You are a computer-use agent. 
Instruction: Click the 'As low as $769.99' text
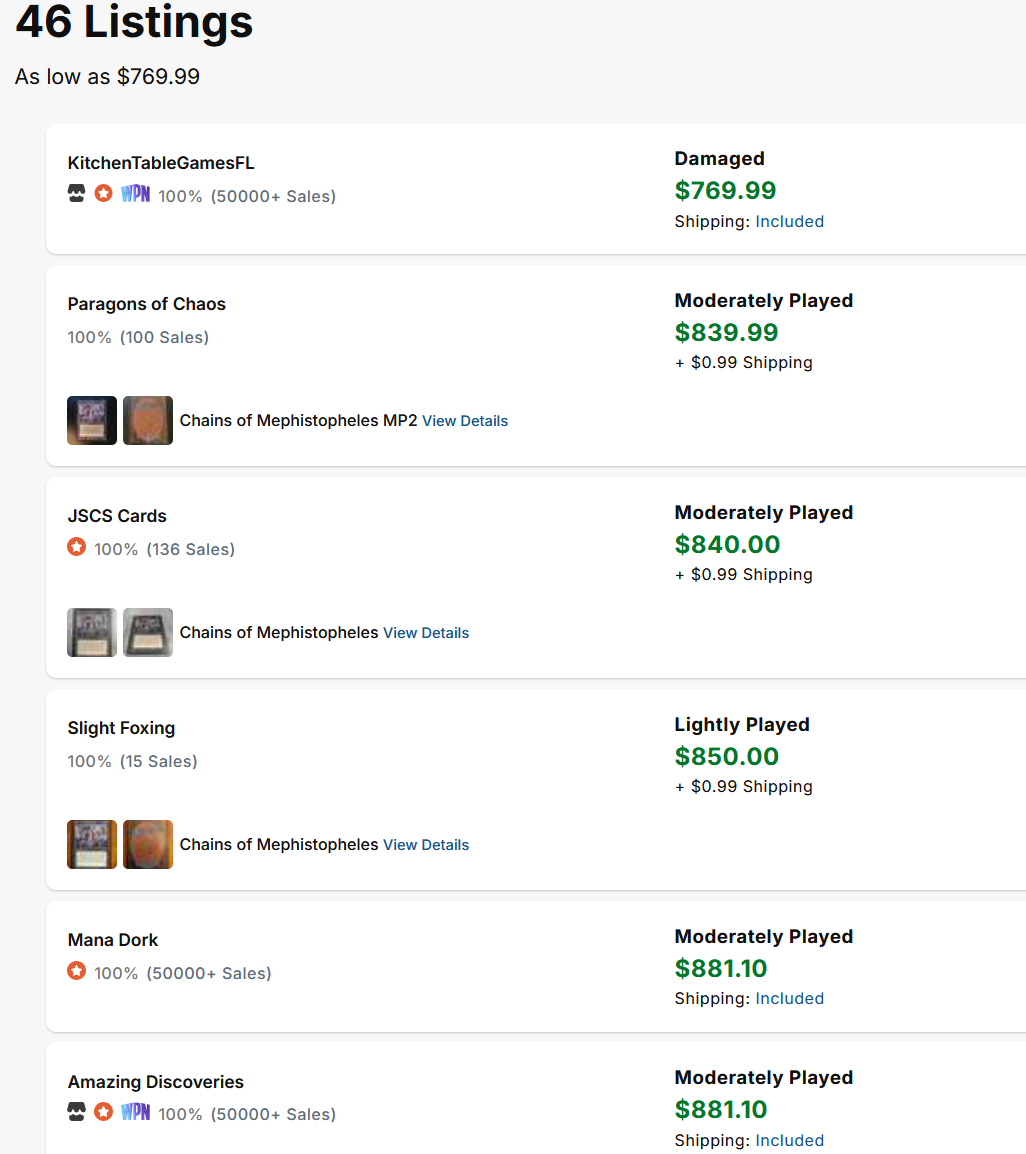click(x=107, y=77)
